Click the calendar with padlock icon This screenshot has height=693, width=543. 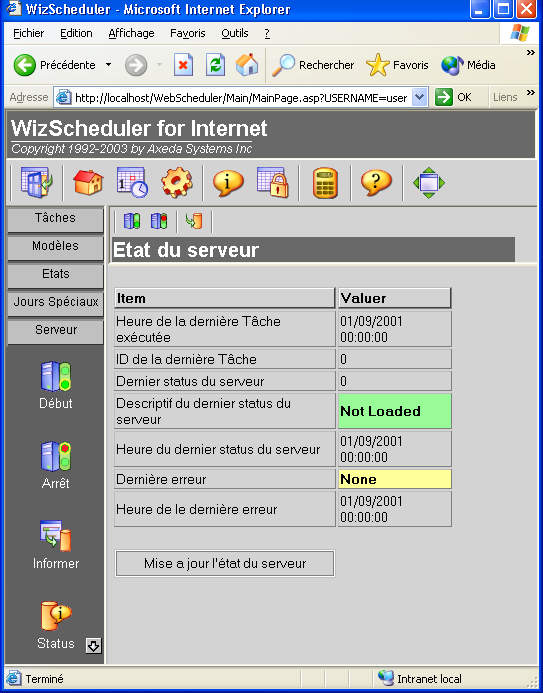pyautogui.click(x=273, y=182)
